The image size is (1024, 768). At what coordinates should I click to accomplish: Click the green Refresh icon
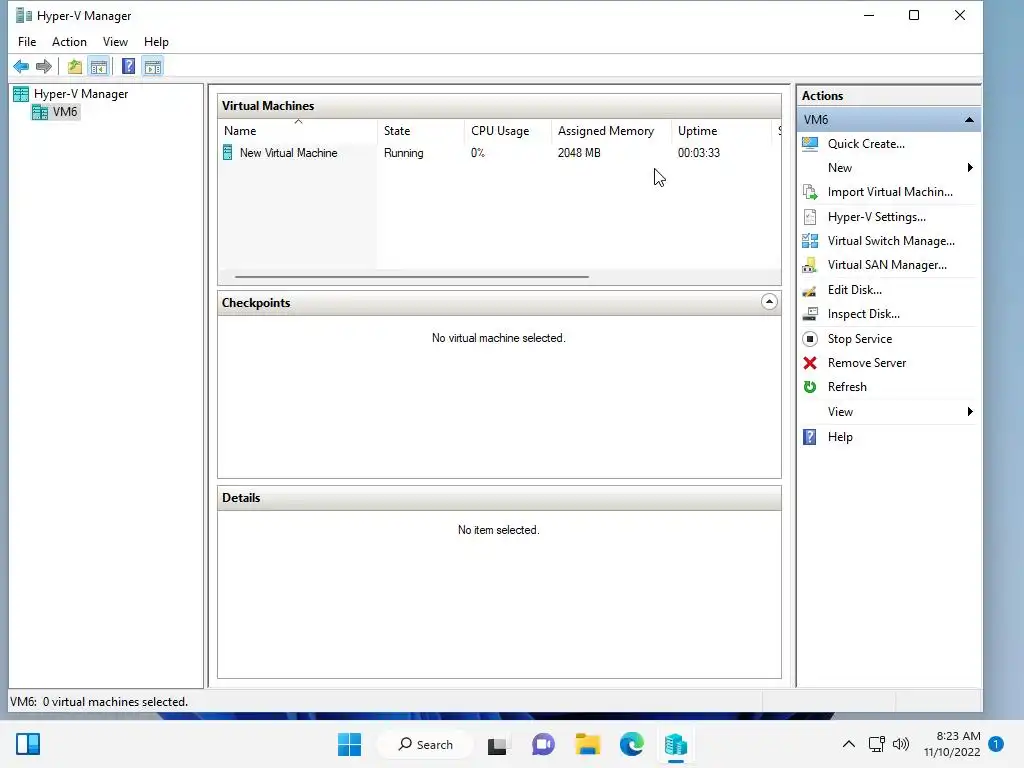[810, 387]
